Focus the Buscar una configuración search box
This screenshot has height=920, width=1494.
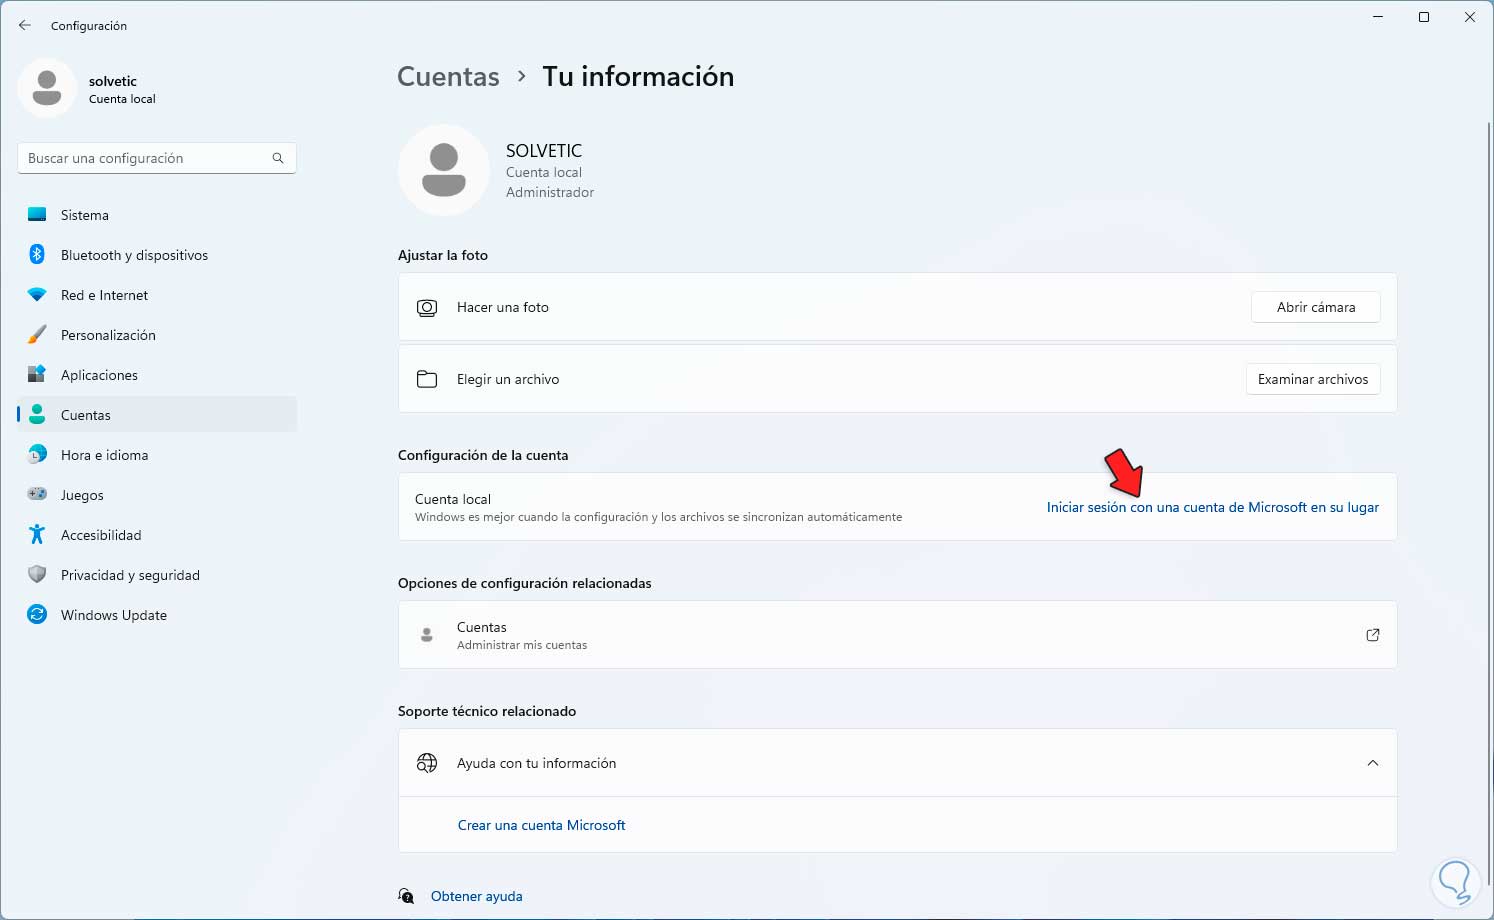[157, 158]
